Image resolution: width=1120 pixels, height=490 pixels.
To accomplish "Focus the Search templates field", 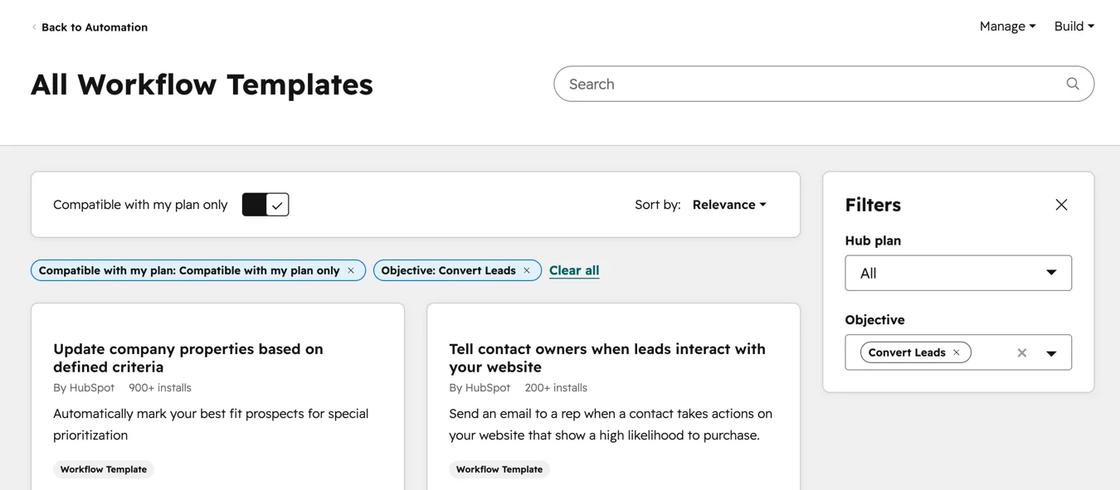I will pyautogui.click(x=824, y=84).
